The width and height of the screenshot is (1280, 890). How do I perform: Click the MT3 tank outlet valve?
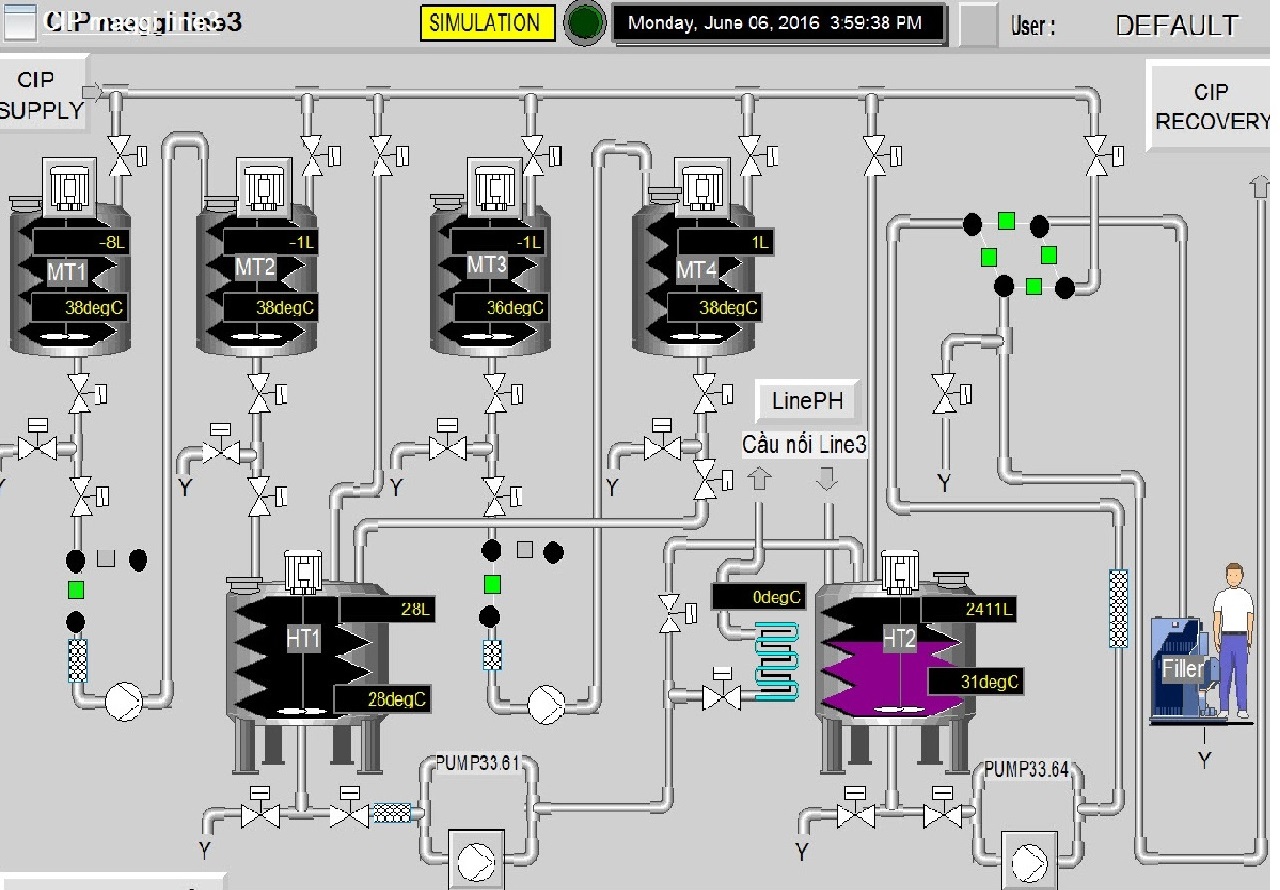click(x=495, y=395)
